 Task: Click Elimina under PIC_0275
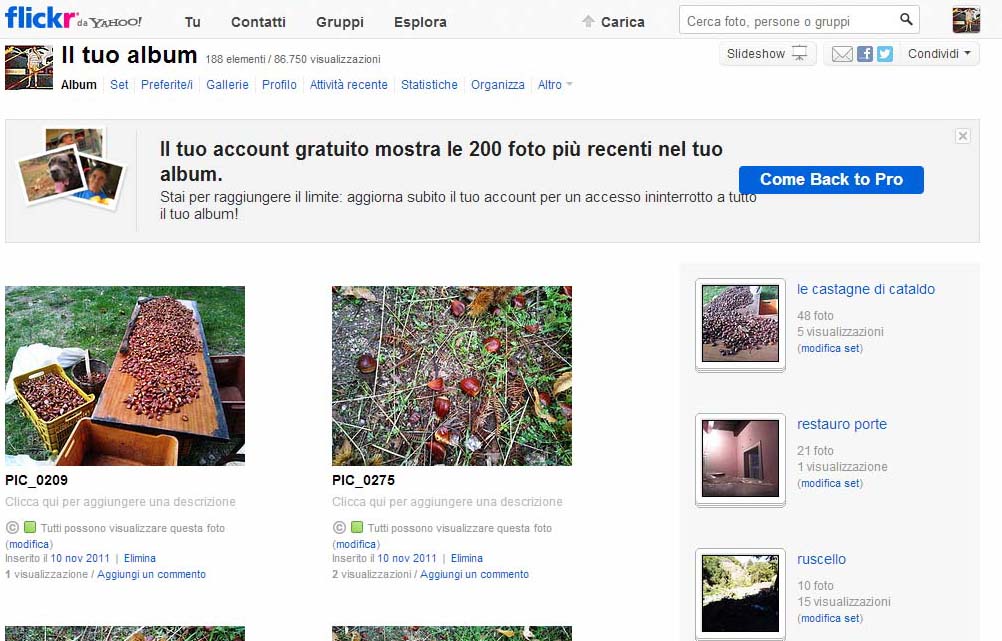pos(466,558)
